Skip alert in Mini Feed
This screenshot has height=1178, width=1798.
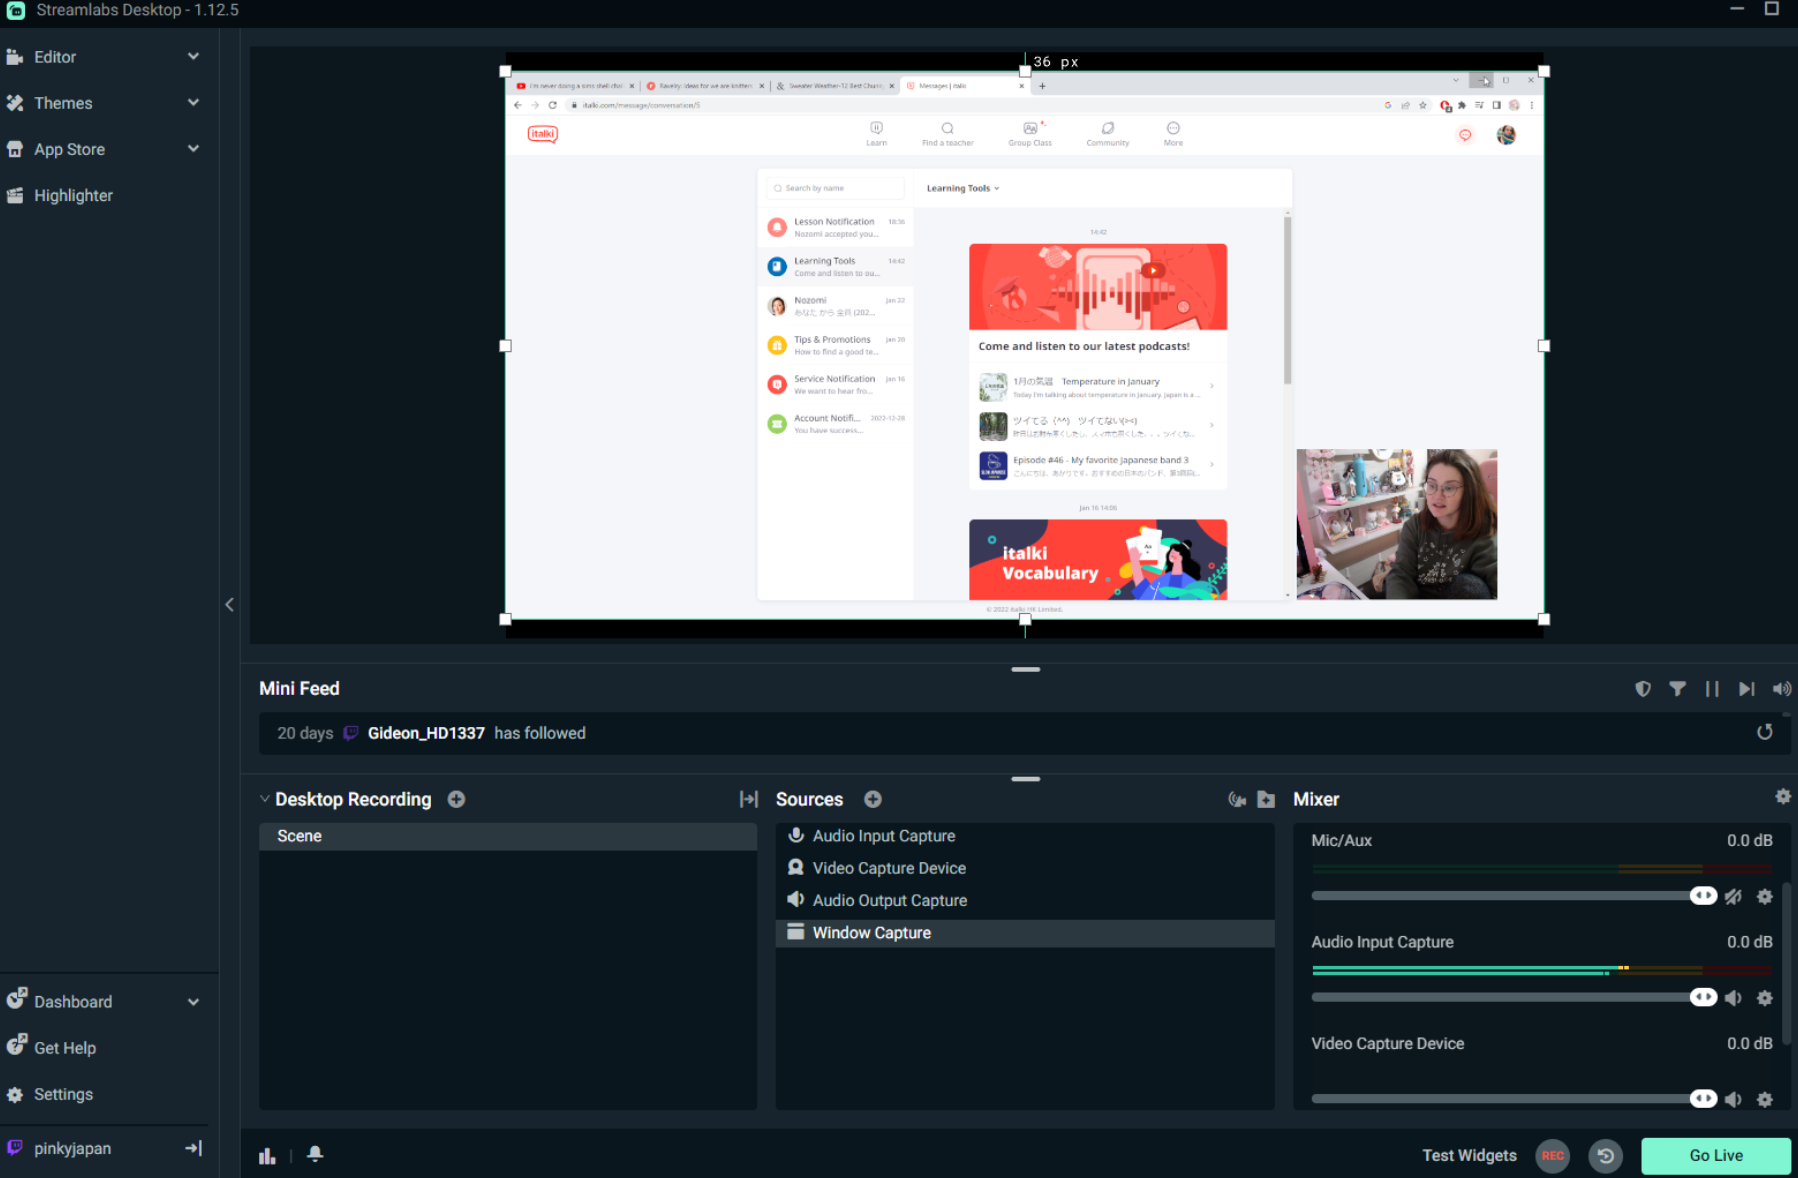1747,688
